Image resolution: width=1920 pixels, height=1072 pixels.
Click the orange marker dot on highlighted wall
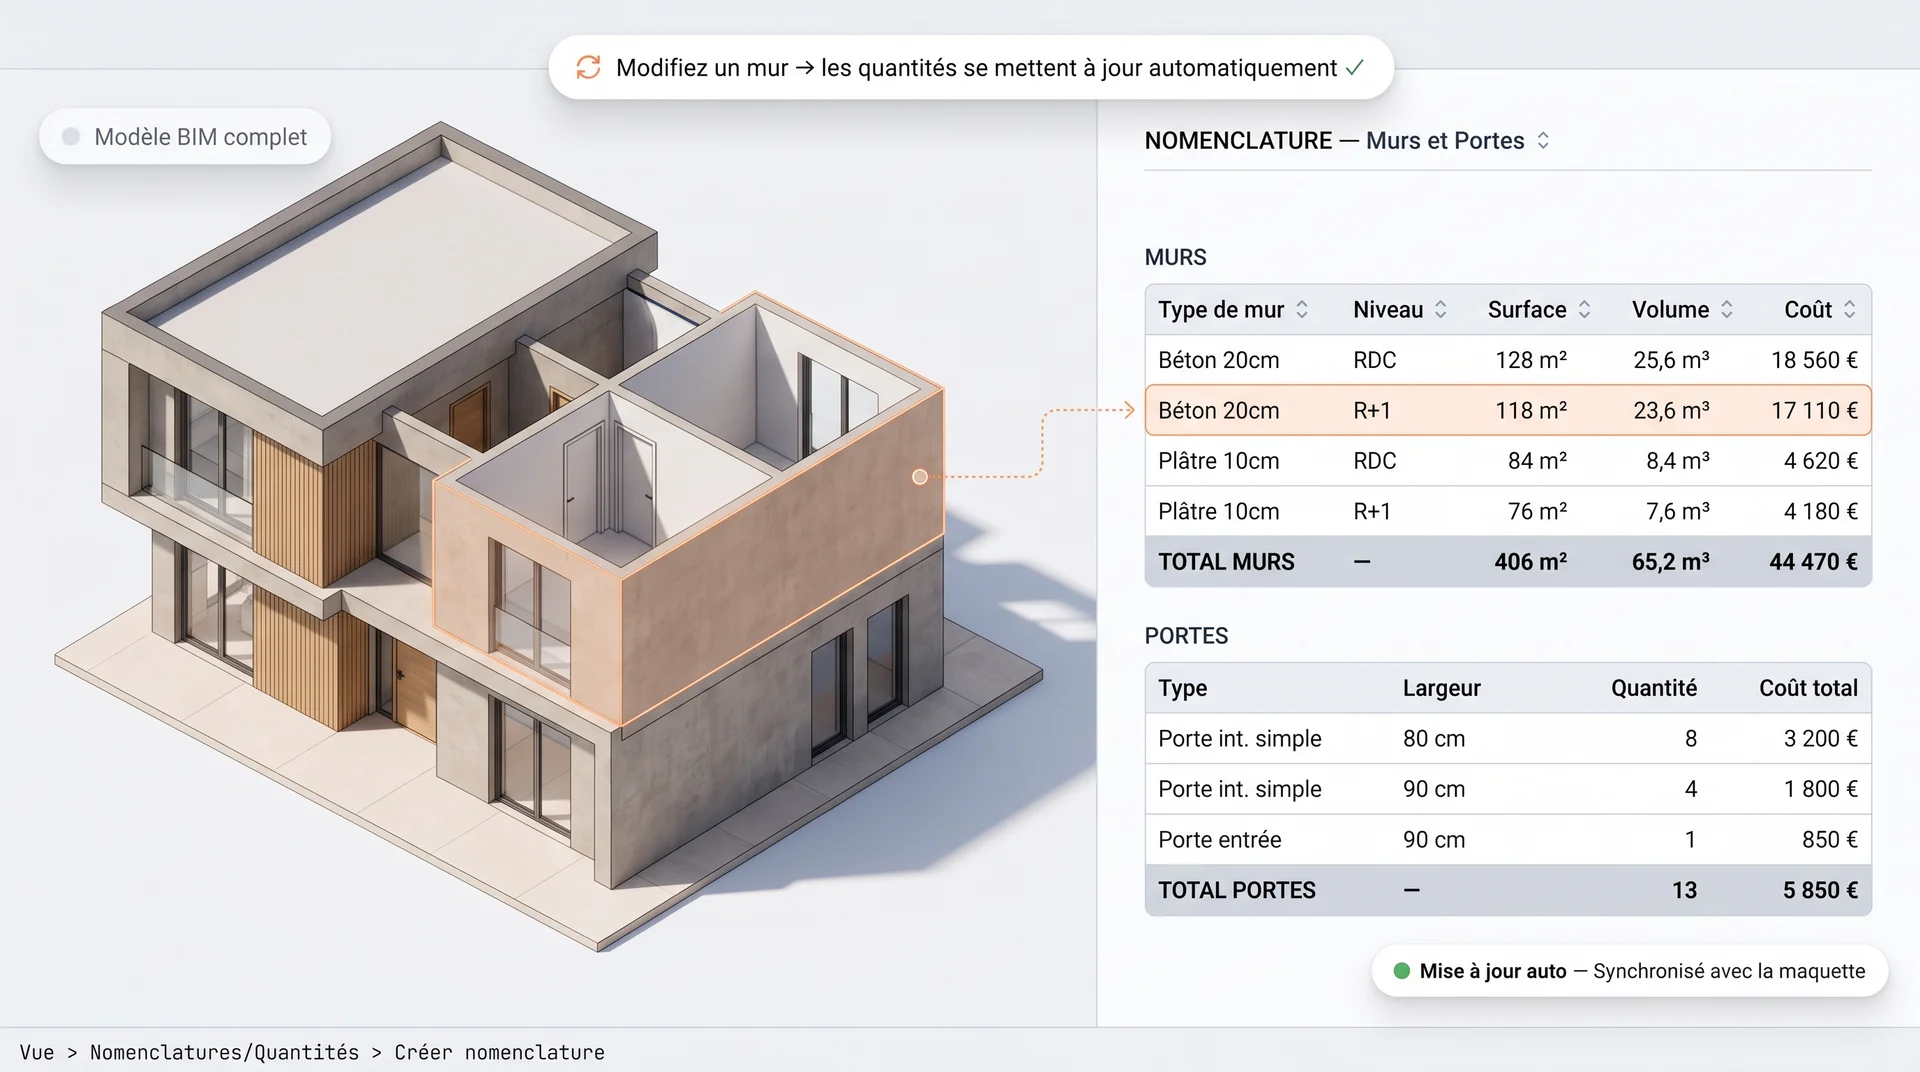(920, 477)
